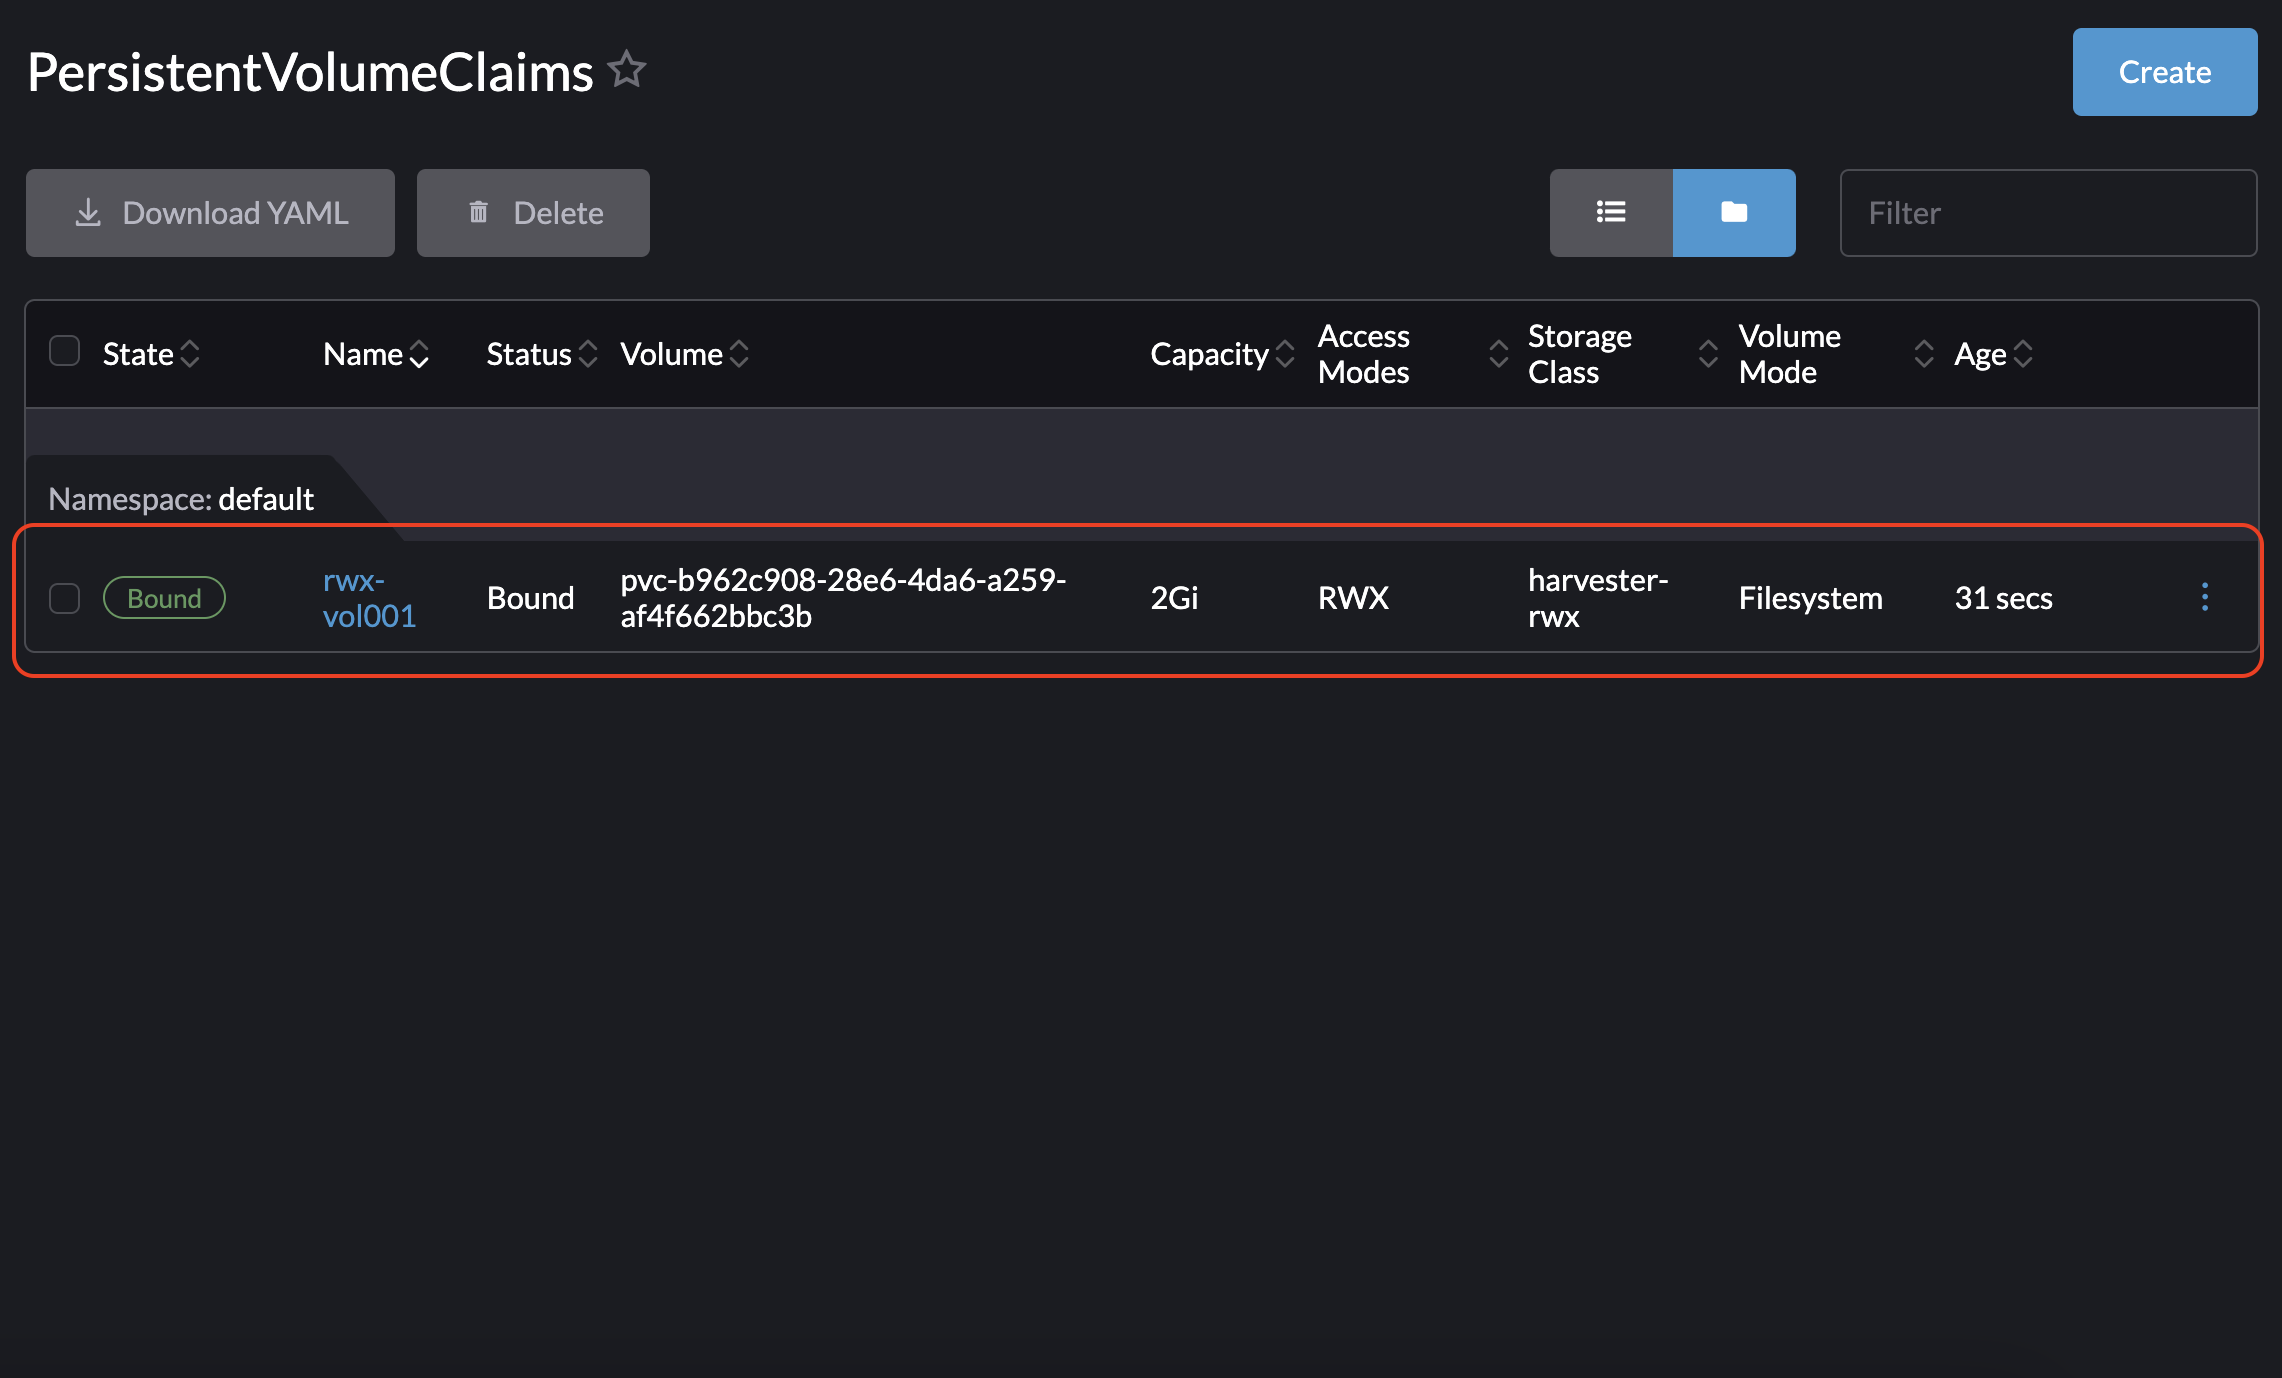Viewport: 2282px width, 1378px height.
Task: Click the Create button
Action: (2164, 72)
